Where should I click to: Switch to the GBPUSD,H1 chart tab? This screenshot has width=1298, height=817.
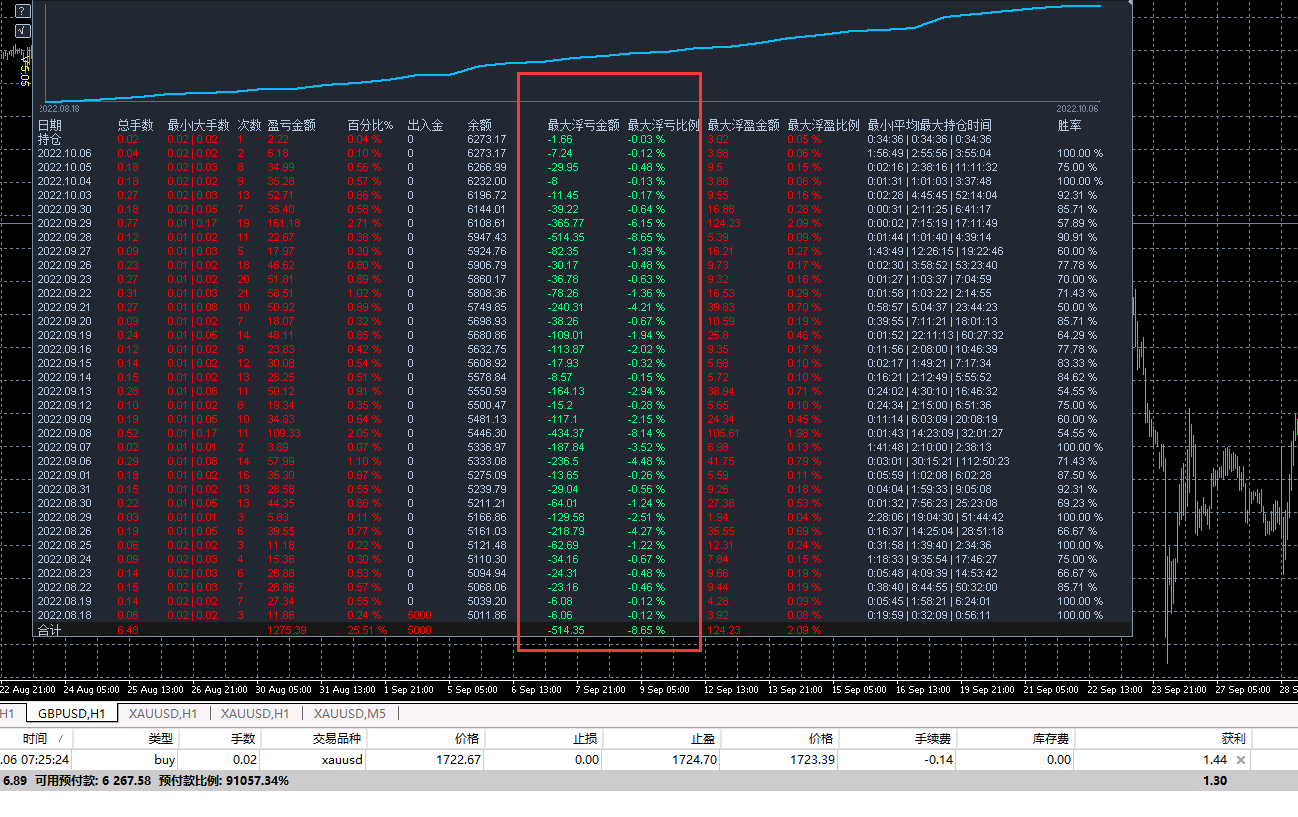click(x=71, y=713)
